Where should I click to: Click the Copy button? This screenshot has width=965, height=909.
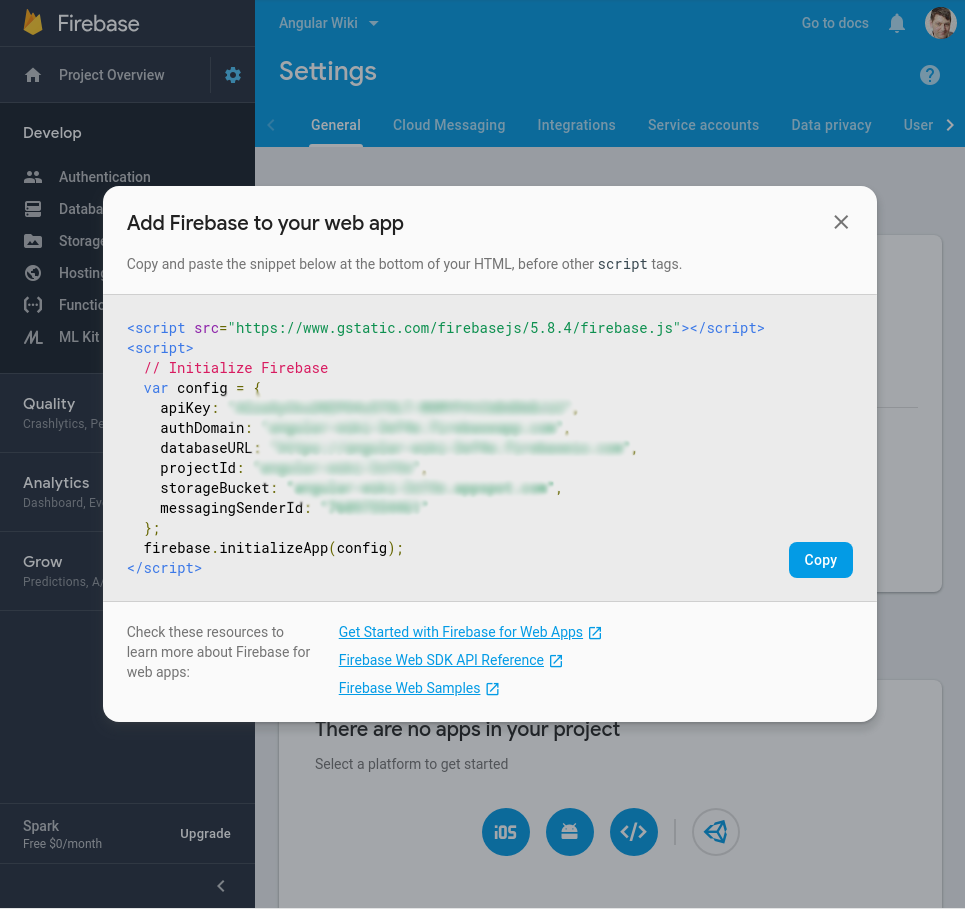pyautogui.click(x=820, y=560)
